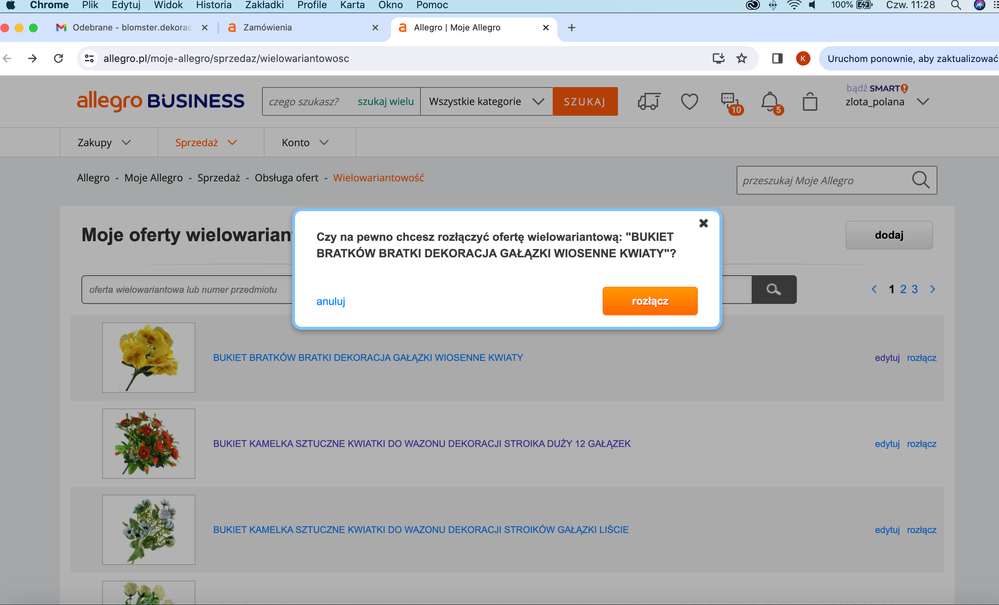
Task: Go to next page arrow
Action: (x=933, y=289)
